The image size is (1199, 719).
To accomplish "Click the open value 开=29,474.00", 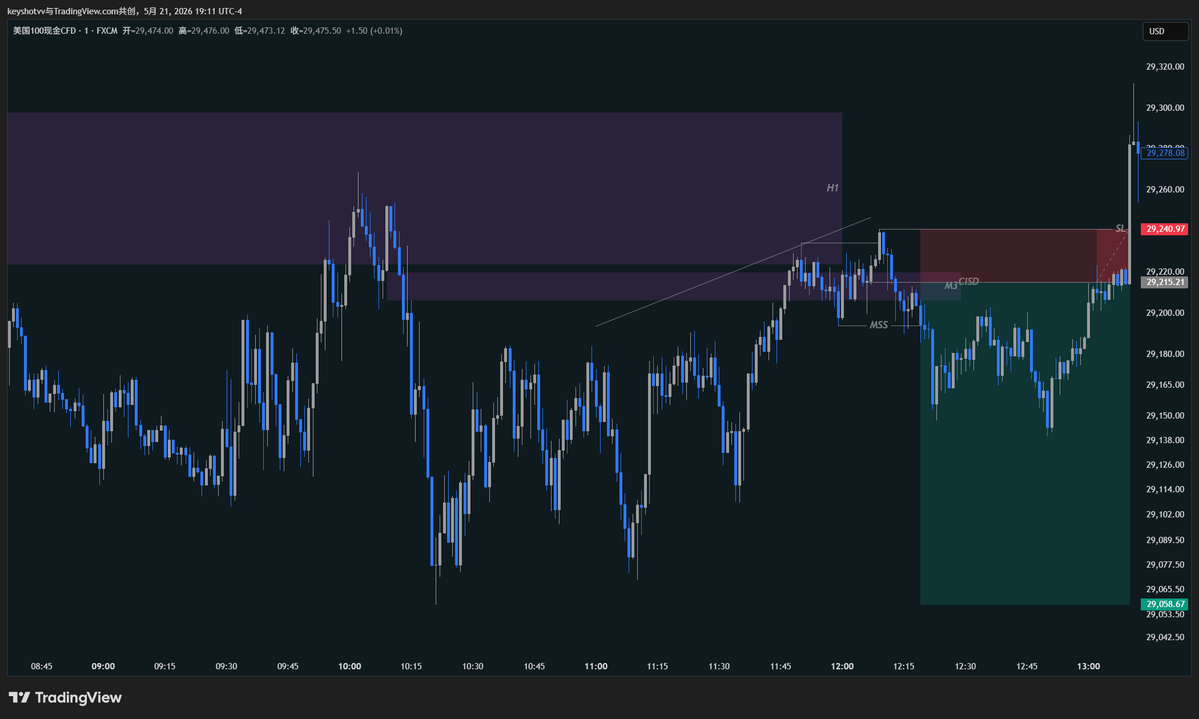I will (x=148, y=31).
